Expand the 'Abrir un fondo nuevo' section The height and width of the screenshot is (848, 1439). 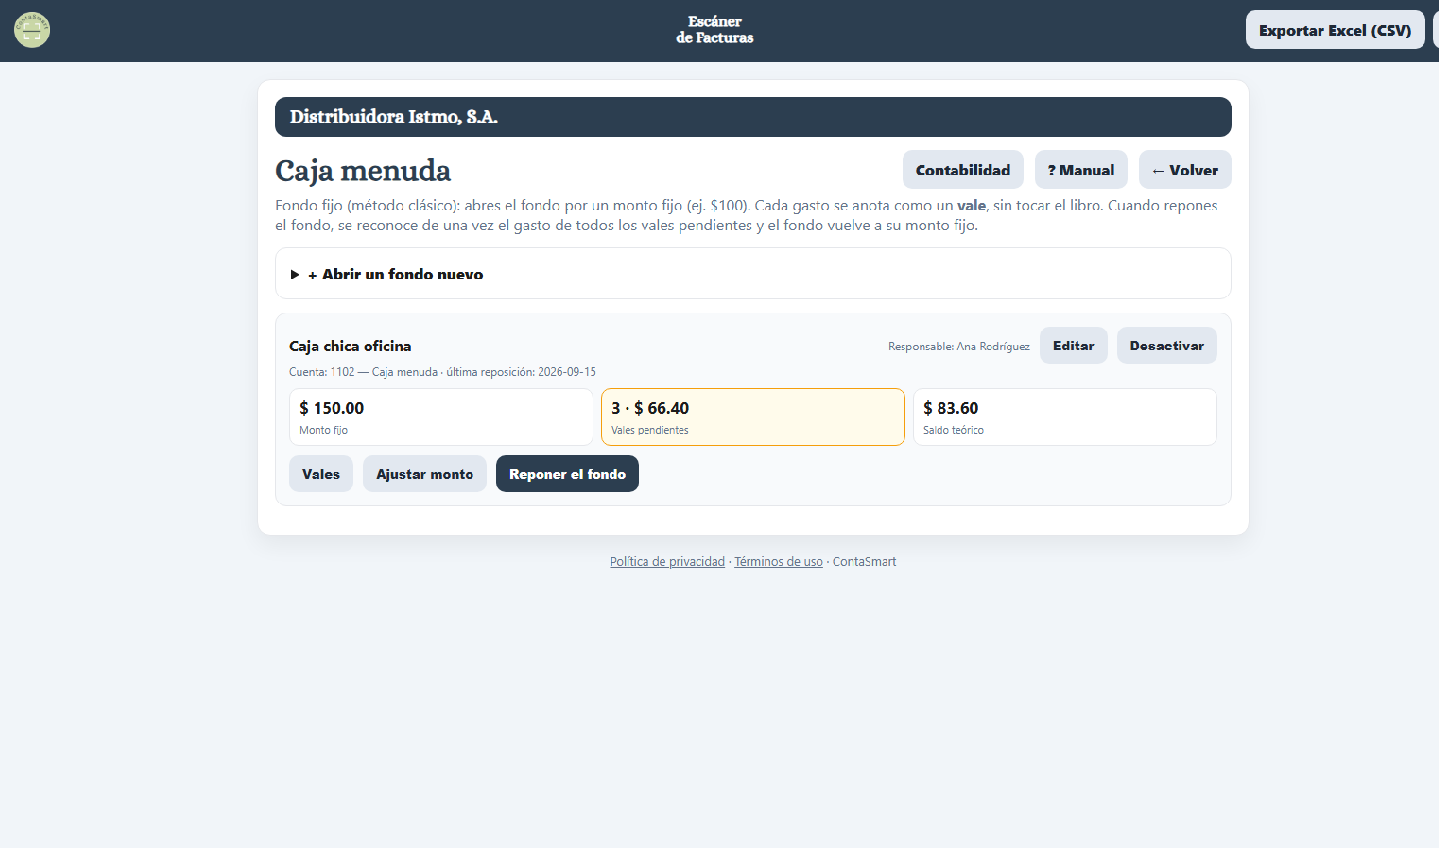tap(753, 273)
